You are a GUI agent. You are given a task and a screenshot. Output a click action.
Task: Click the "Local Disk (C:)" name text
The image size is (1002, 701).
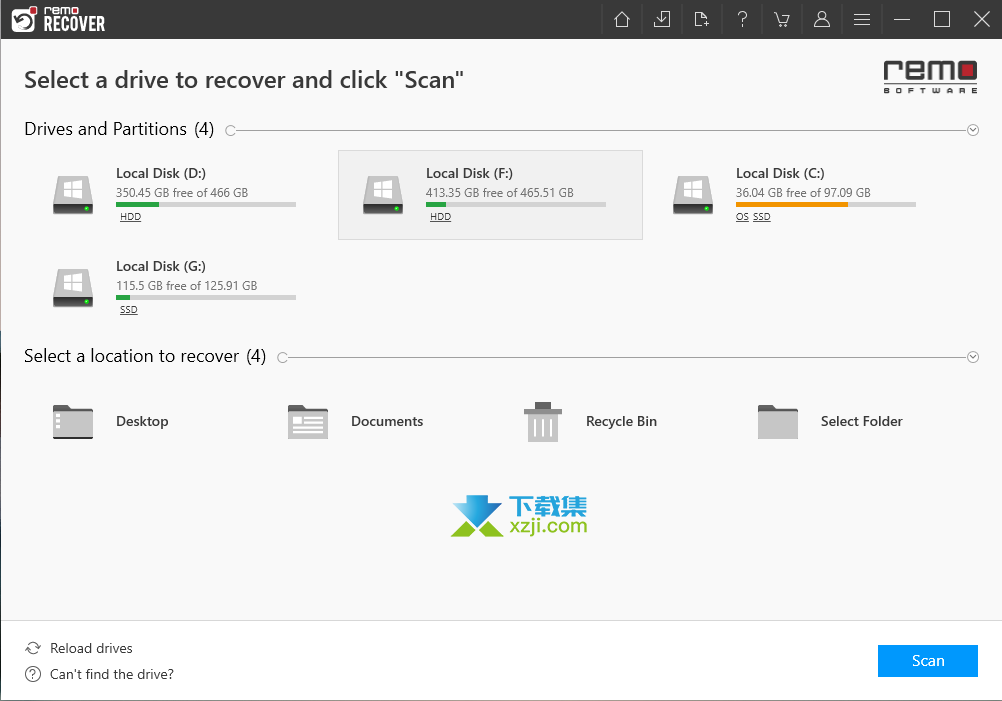(780, 173)
